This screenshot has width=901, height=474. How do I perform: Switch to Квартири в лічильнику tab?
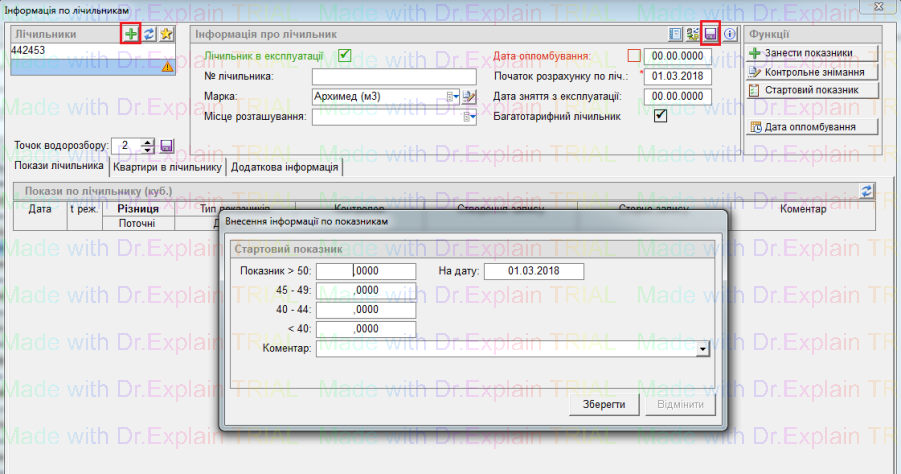tap(167, 167)
